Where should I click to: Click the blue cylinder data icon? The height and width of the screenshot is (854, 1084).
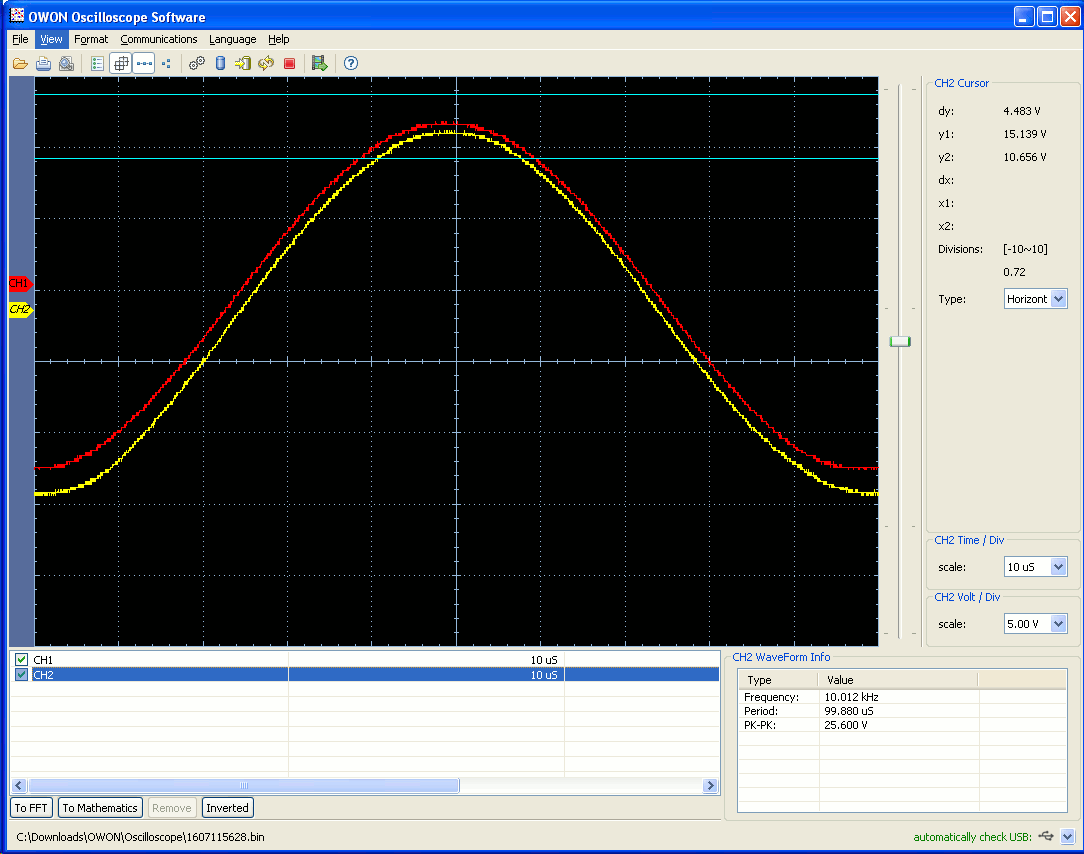(221, 64)
